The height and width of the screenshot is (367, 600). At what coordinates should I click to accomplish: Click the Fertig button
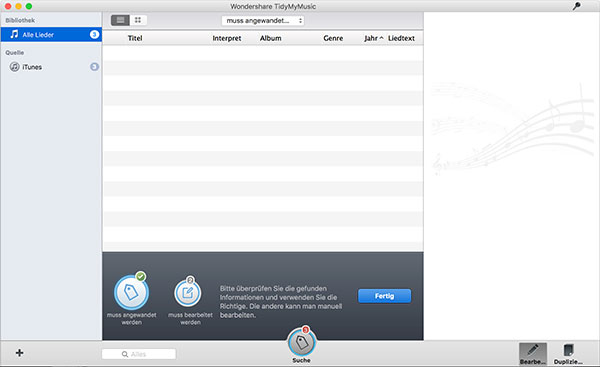pos(385,296)
